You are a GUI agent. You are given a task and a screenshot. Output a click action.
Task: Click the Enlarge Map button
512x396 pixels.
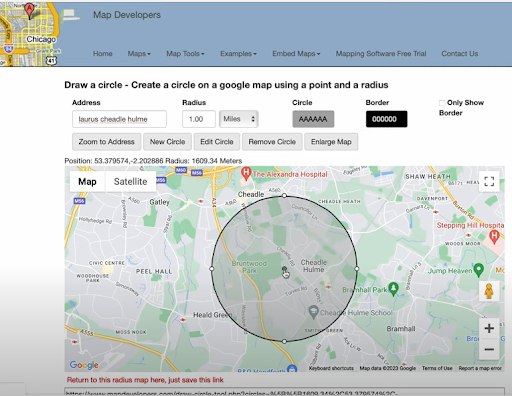click(331, 142)
